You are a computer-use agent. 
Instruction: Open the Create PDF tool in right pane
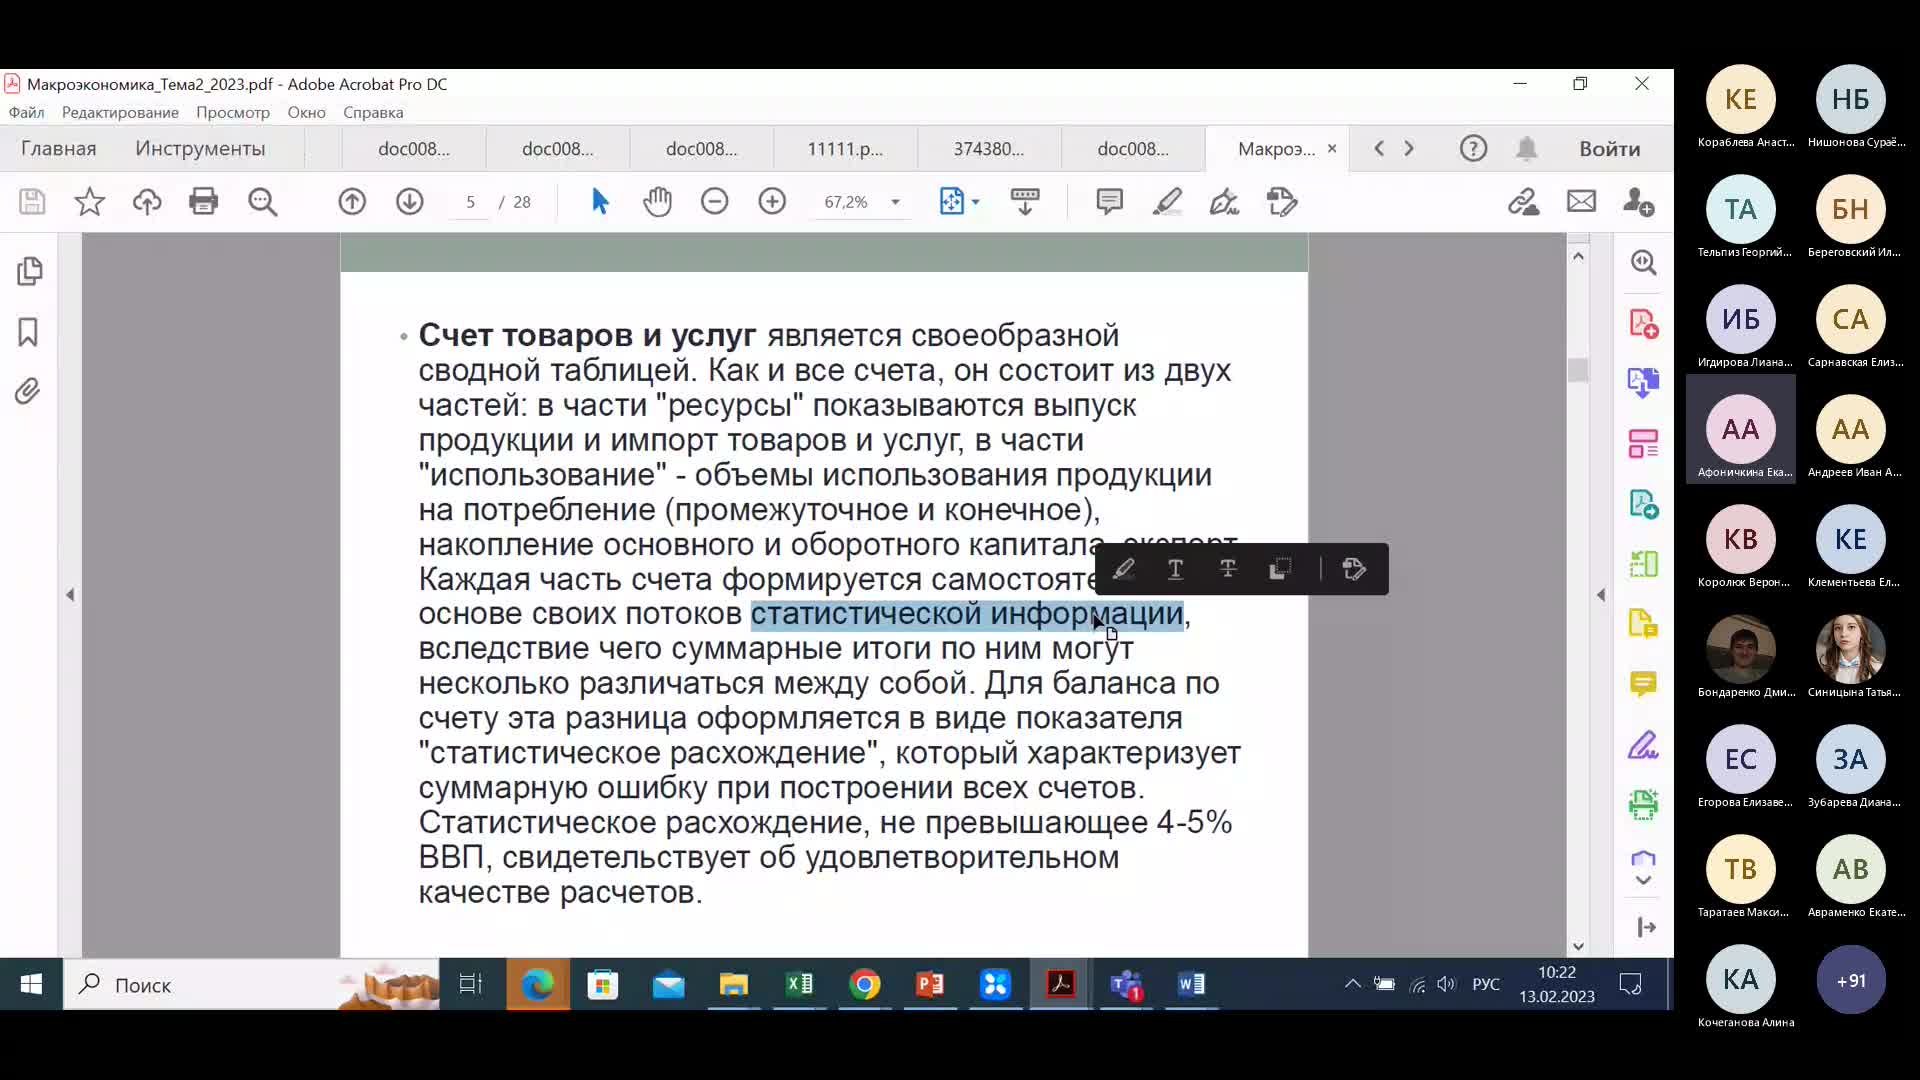1643,323
